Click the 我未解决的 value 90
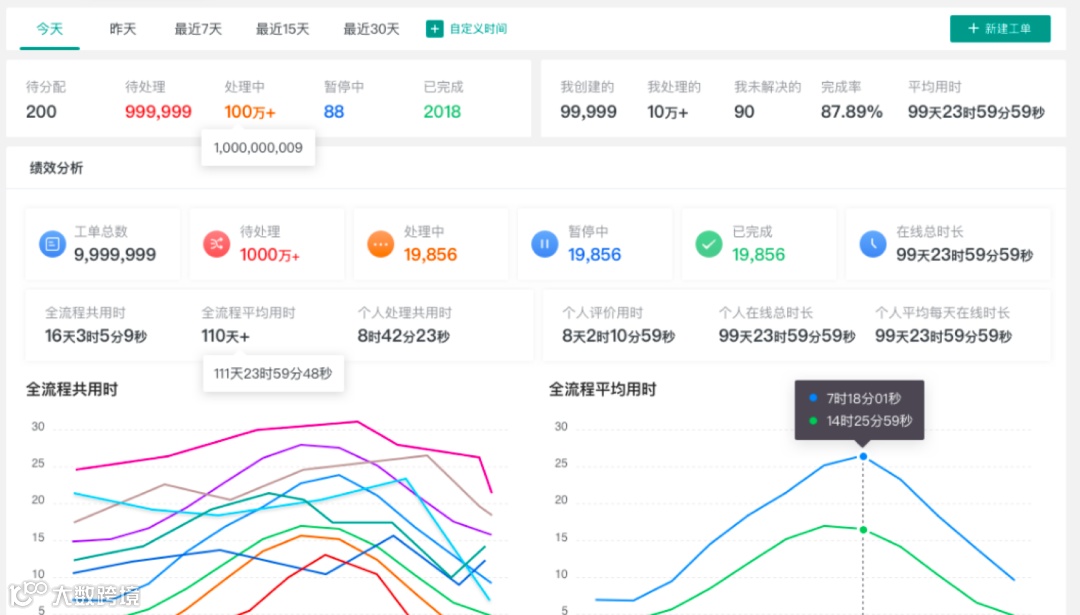The width and height of the screenshot is (1080, 615). (744, 112)
